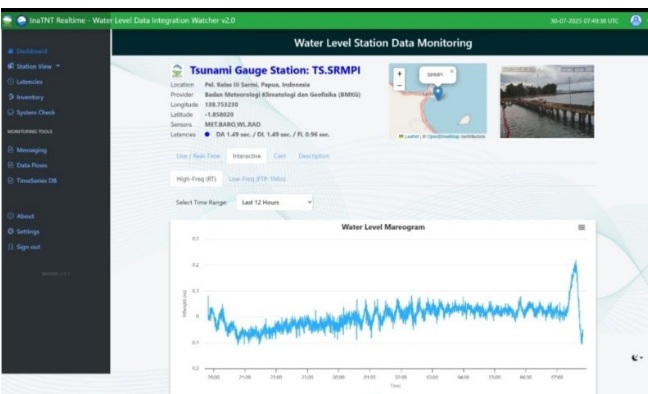Click the Sign out link
The width and height of the screenshot is (648, 394).
click(24, 247)
